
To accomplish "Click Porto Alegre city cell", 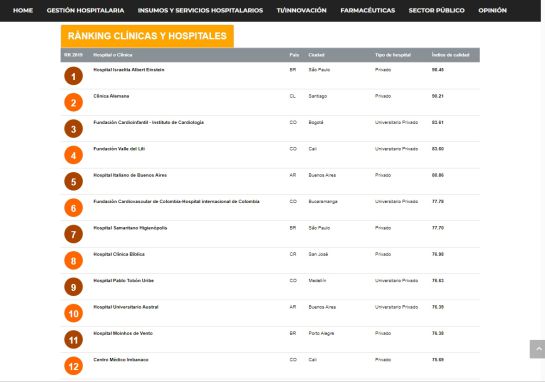I will pyautogui.click(x=321, y=333).
